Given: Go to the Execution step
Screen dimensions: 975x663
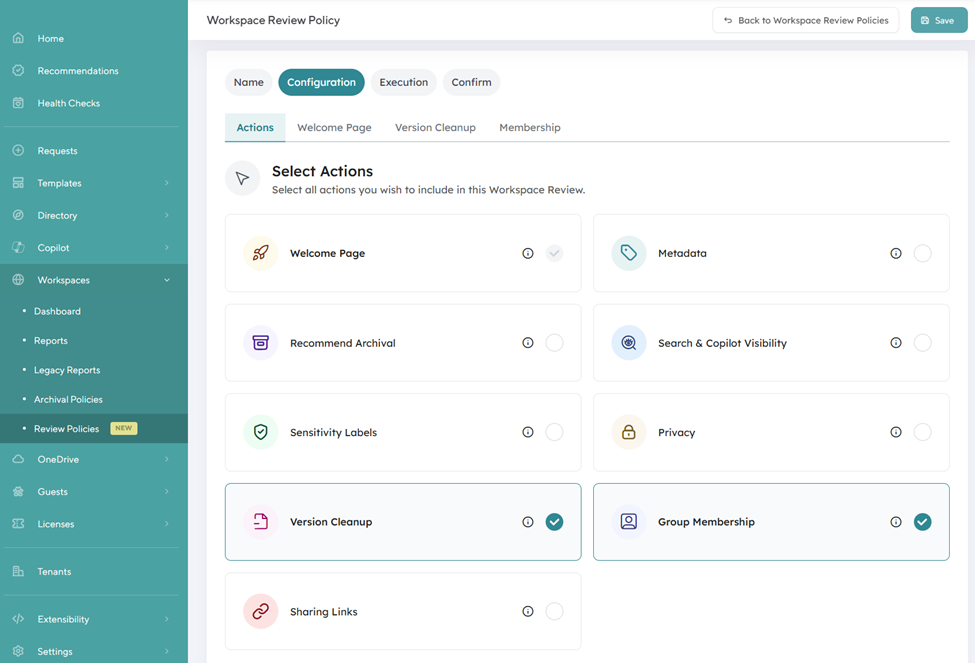Looking at the screenshot, I should click(x=404, y=82).
